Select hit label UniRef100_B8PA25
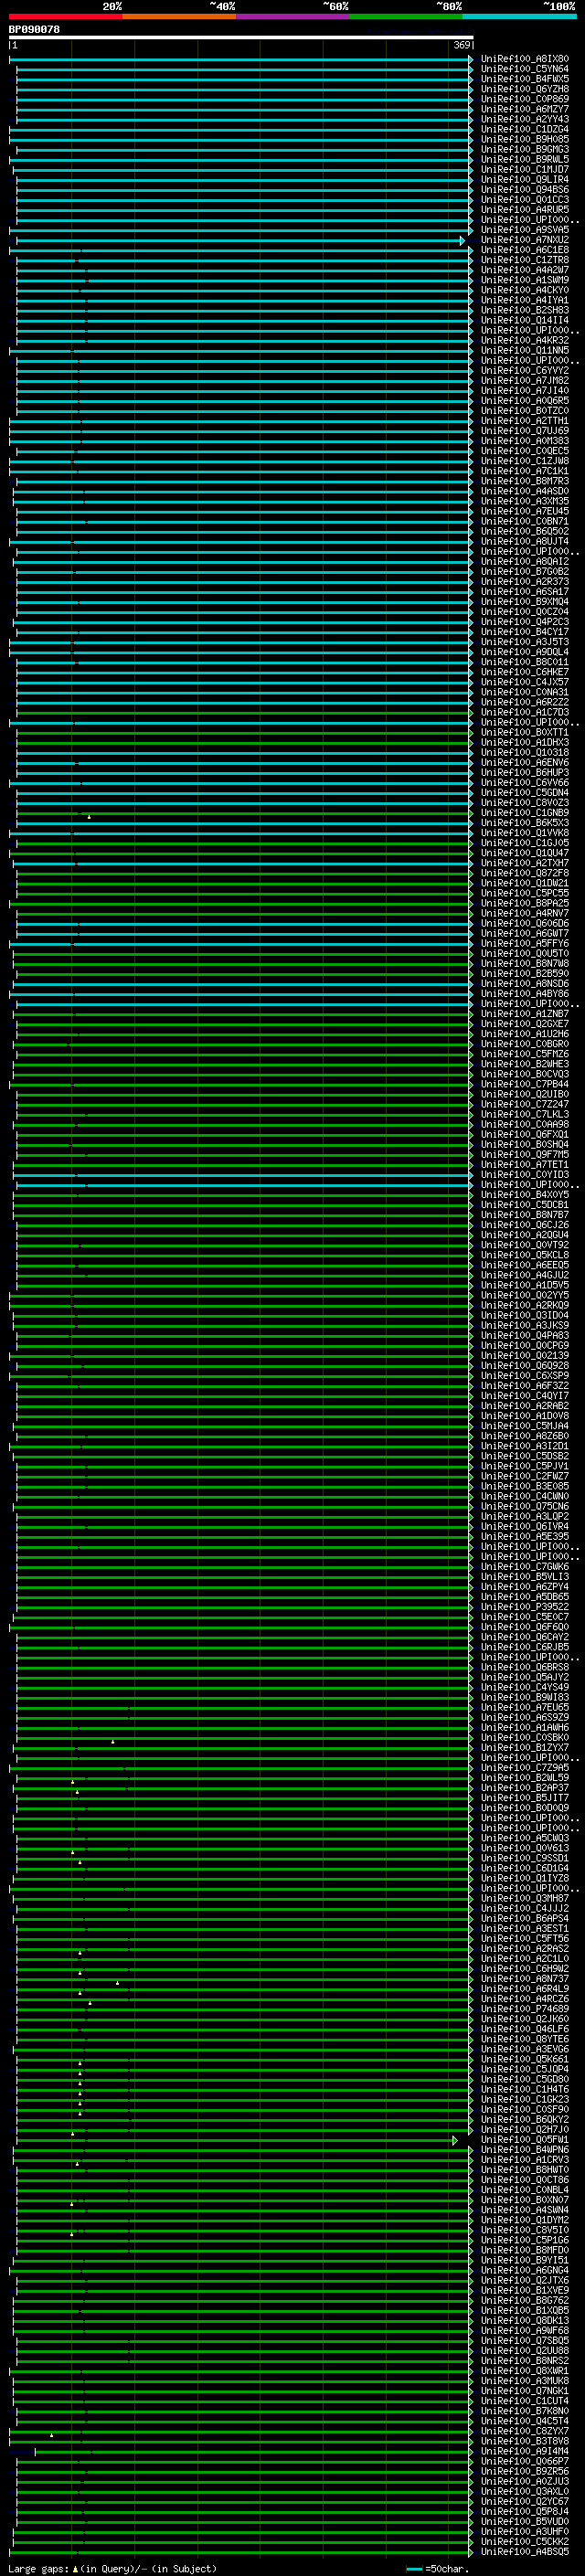This screenshot has width=585, height=2576. pos(524,904)
